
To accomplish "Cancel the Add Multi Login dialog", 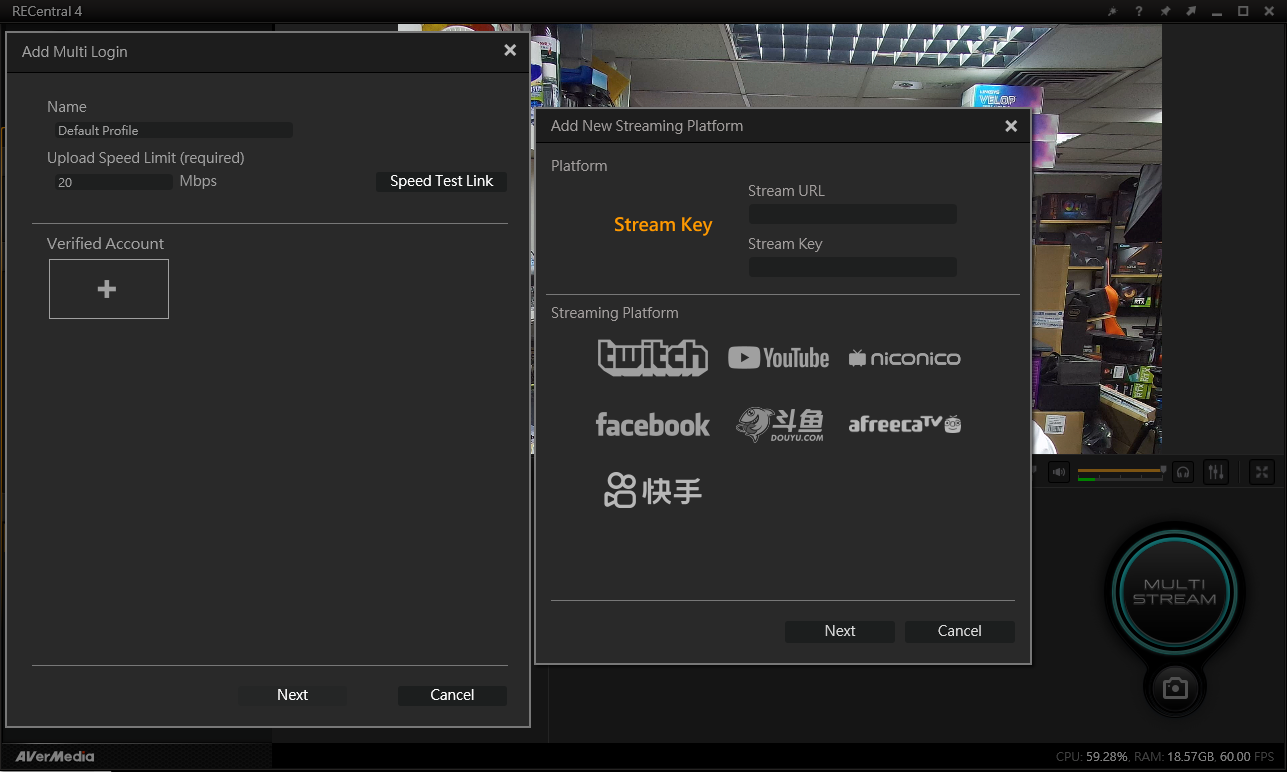I will 452,695.
